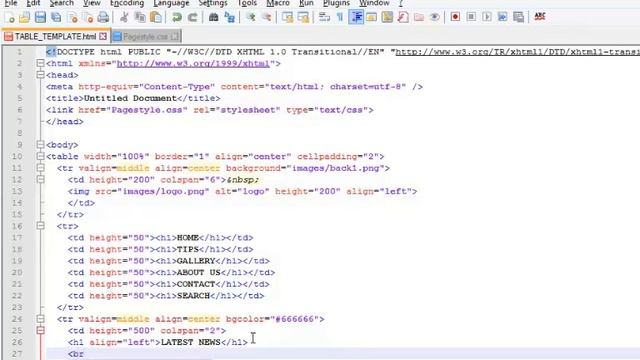Screen dimensions: 640x360
Task: Click the ABC spell check icon
Action: click(x=540, y=17)
